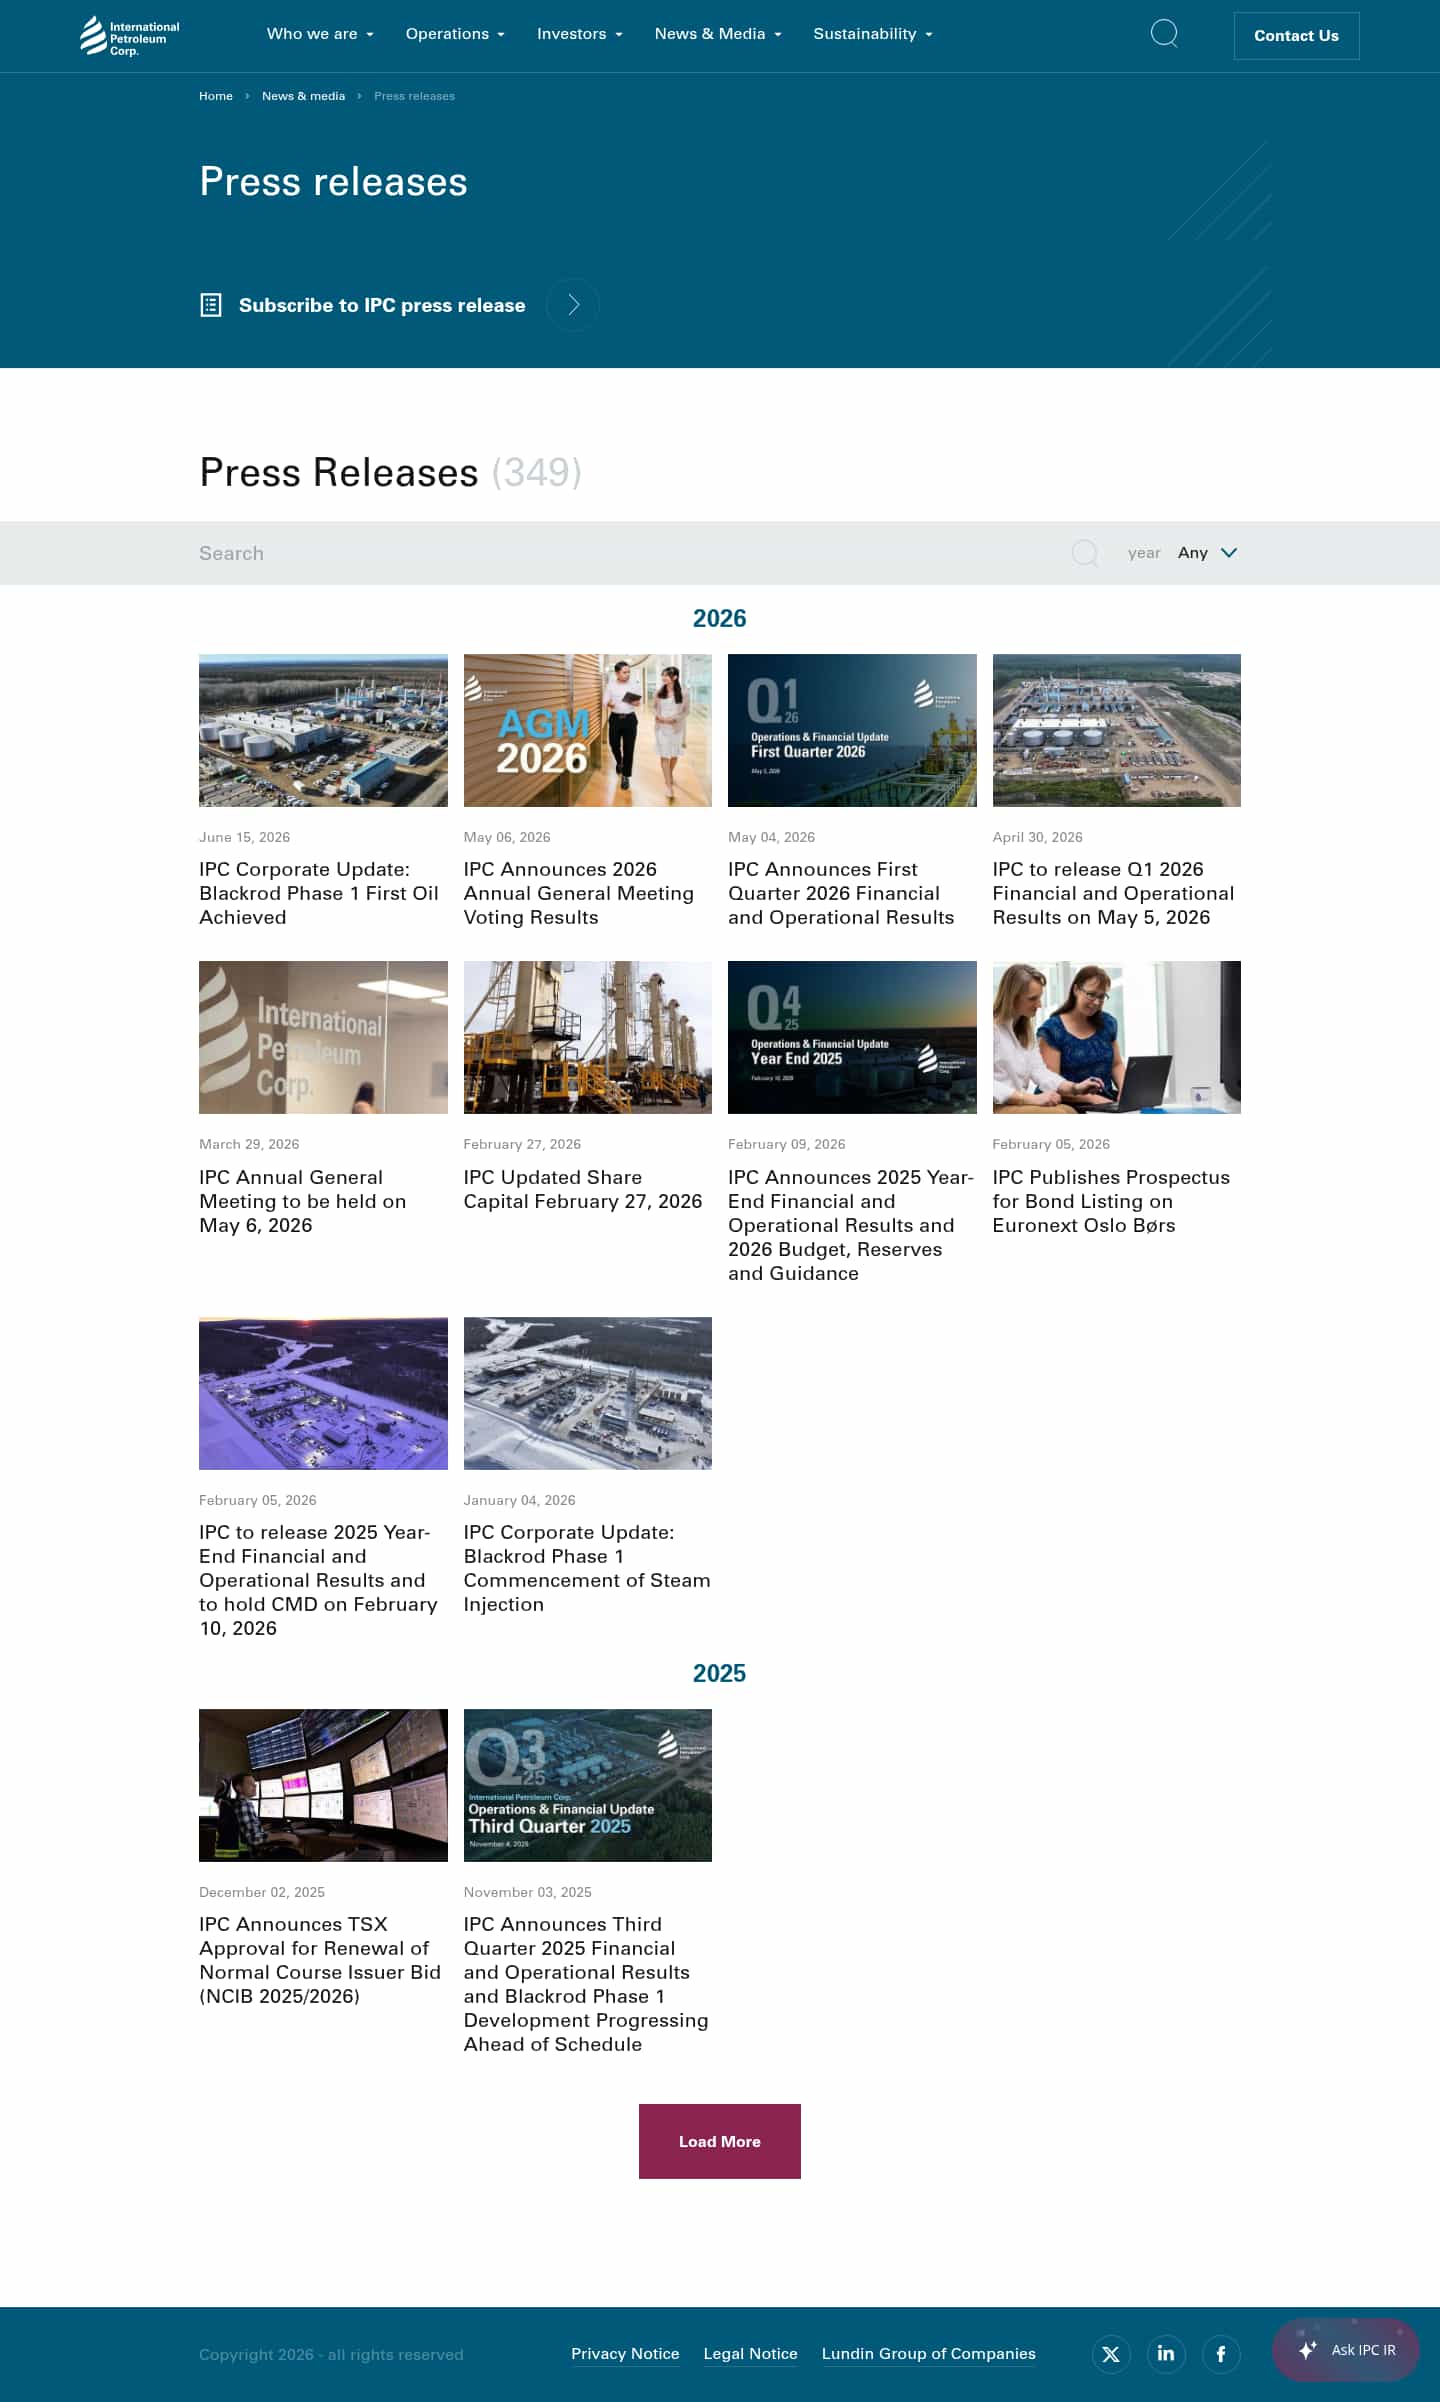Open 'Blackrod Phase 1 Commencement of Steam Injection' headline

(587, 1568)
